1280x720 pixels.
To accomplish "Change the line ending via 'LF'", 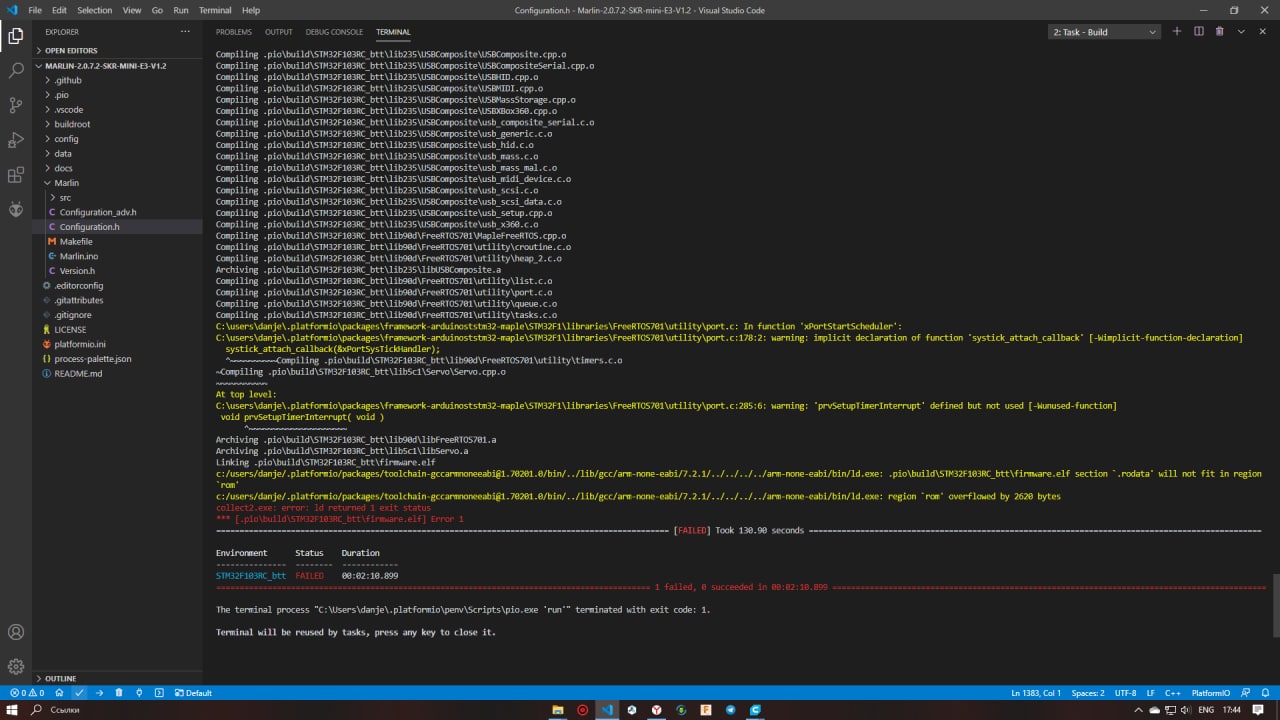I will coord(1150,693).
